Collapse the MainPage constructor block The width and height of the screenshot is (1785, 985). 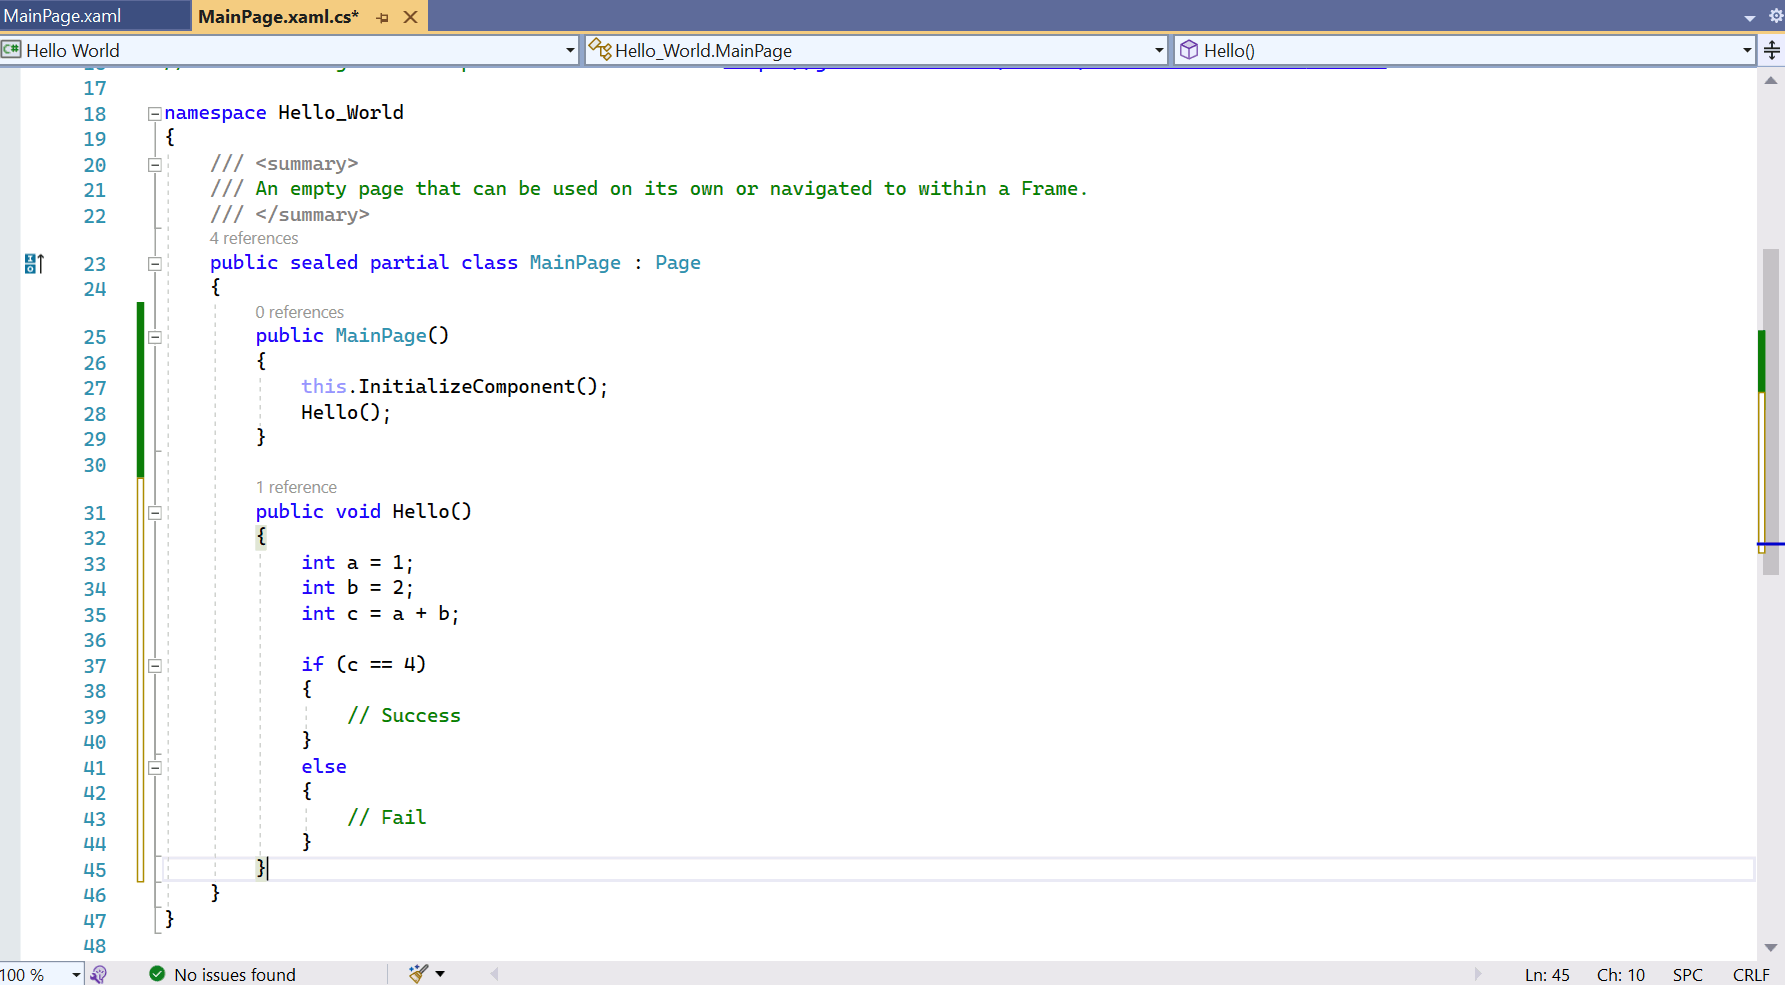[x=155, y=337]
